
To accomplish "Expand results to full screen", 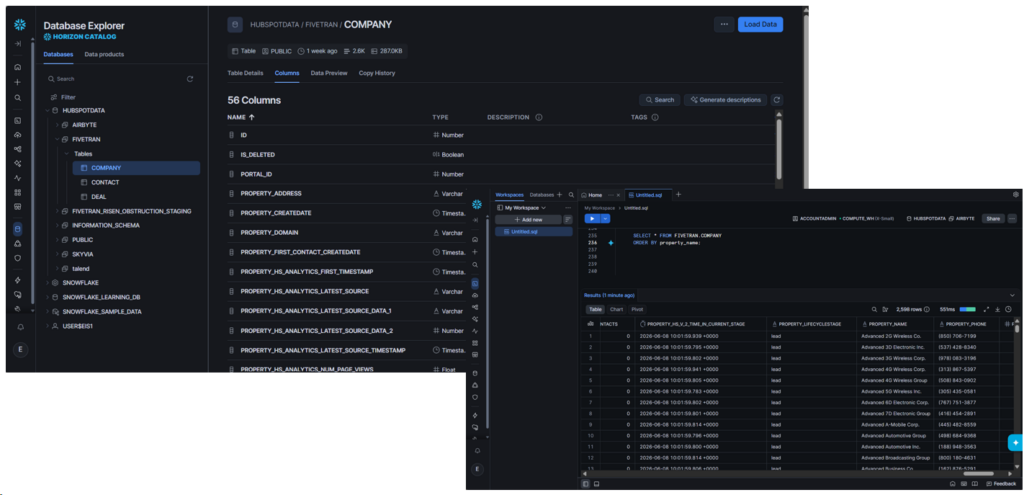I will coord(986,310).
